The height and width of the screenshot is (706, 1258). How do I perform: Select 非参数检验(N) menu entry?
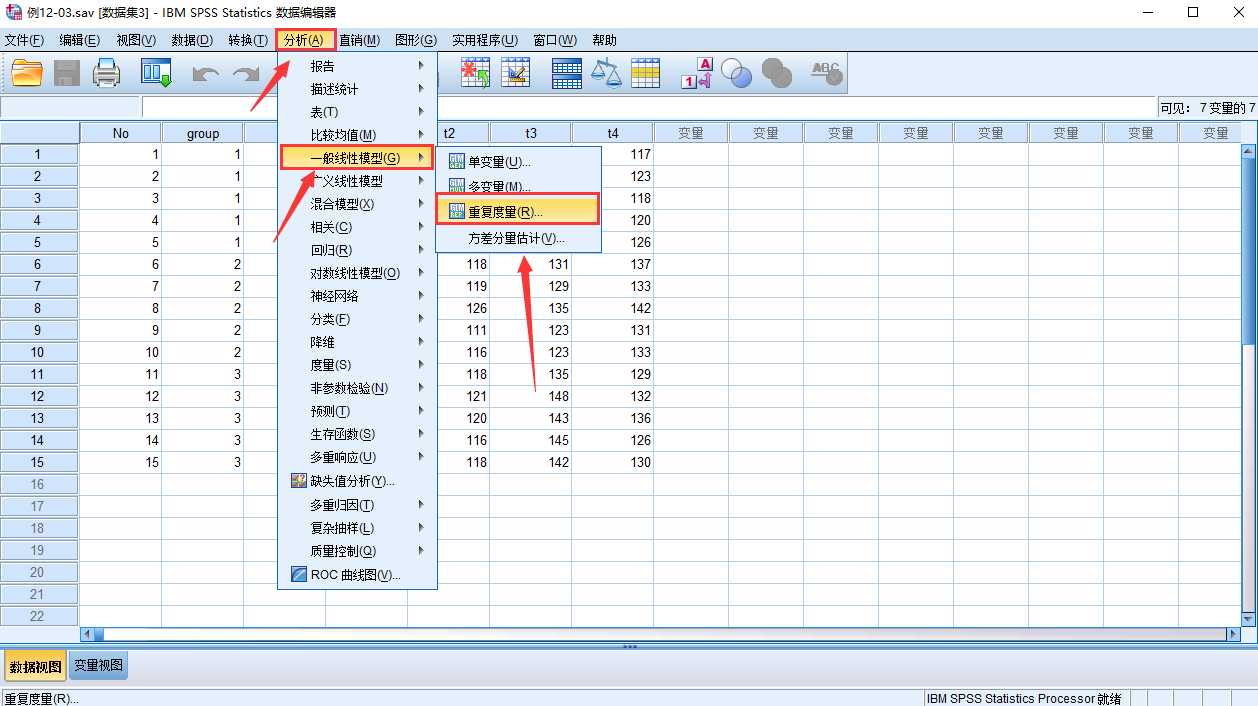coord(356,388)
